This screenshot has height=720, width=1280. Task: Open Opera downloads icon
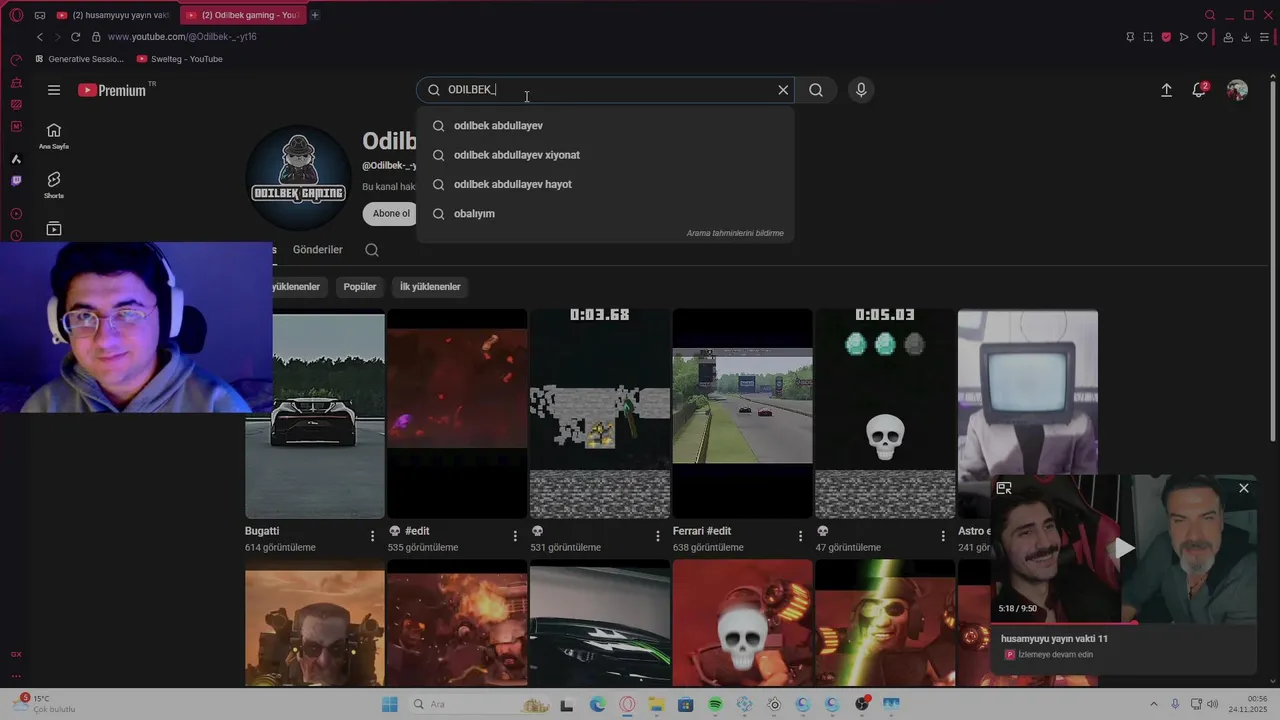(x=1246, y=37)
